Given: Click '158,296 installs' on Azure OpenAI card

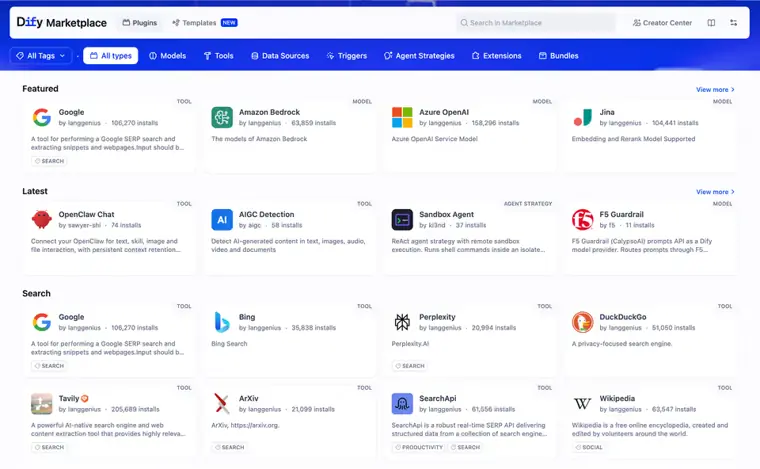Looking at the screenshot, I should [495, 123].
